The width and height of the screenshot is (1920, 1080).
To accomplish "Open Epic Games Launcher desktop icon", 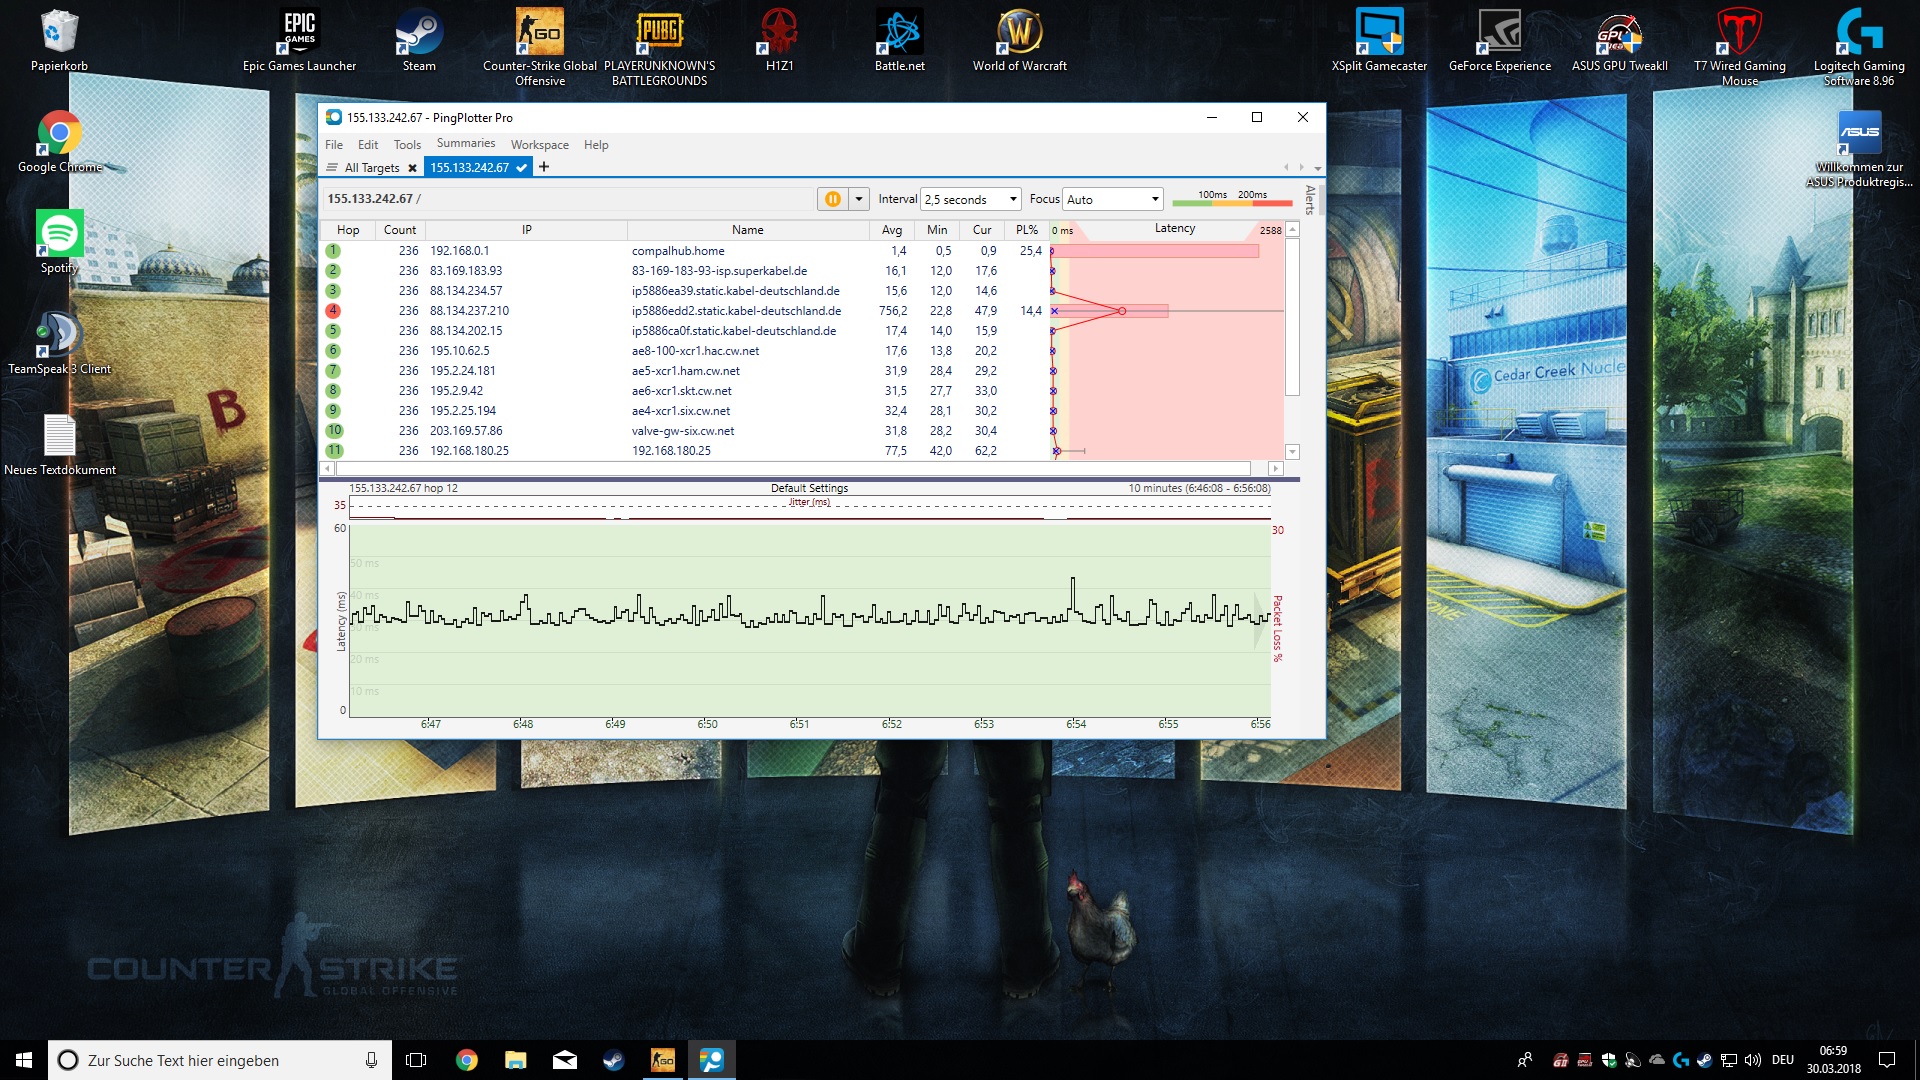I will 299,41.
